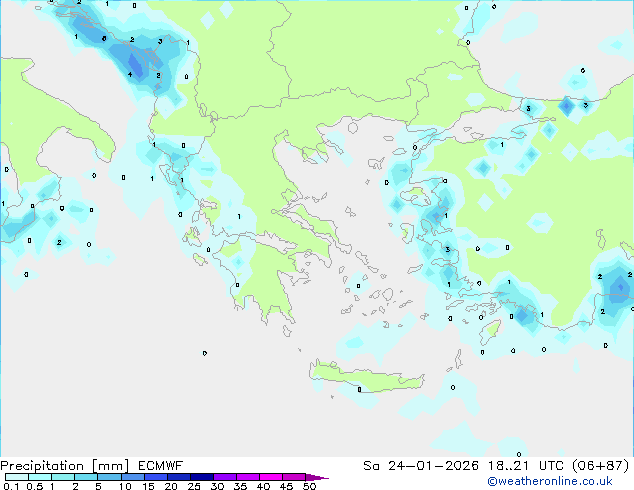Select the 1–2 mm legend color swatch
This screenshot has width=634, height=490.
tap(63, 477)
